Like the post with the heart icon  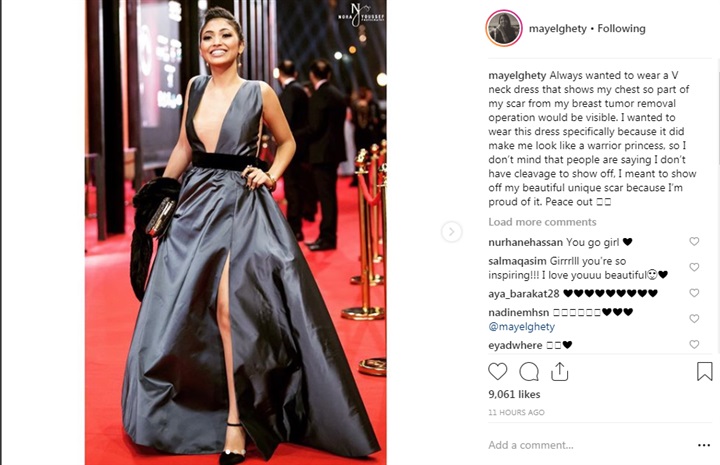tap(497, 371)
